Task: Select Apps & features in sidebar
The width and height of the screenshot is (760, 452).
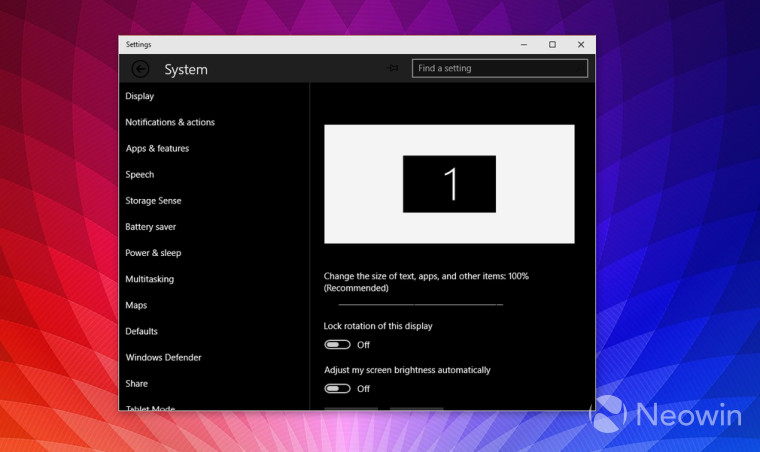Action: pyautogui.click(x=157, y=148)
